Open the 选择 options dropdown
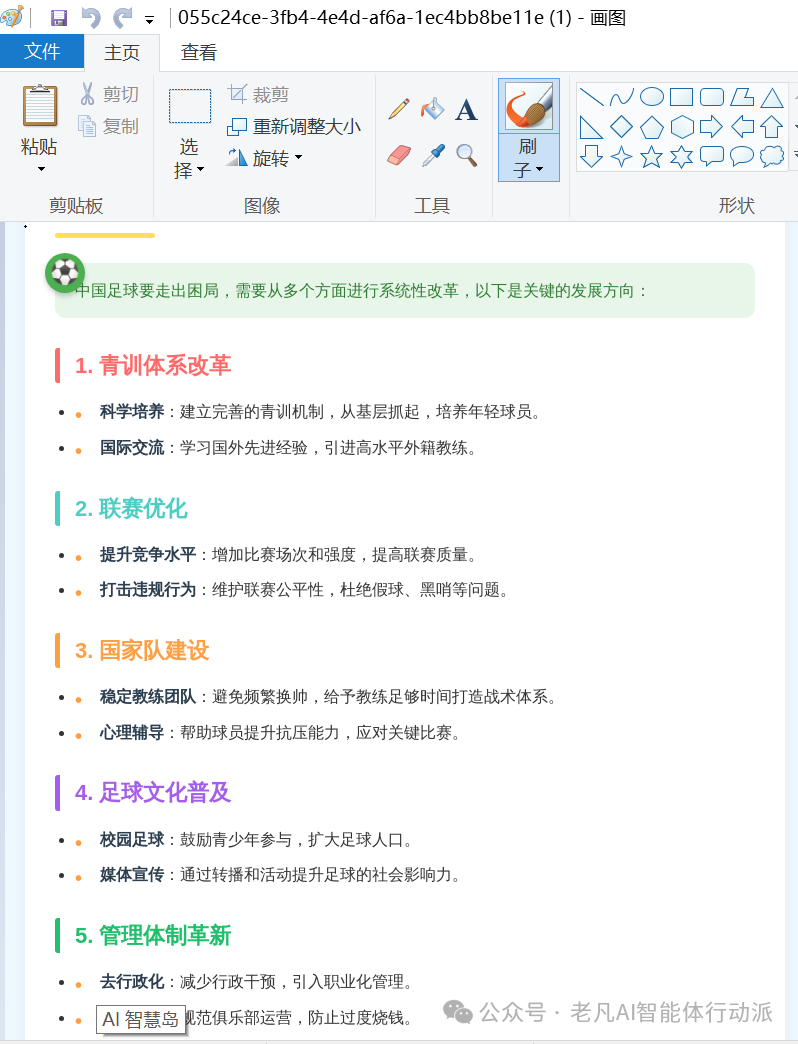The width and height of the screenshot is (798, 1044). pos(189,158)
